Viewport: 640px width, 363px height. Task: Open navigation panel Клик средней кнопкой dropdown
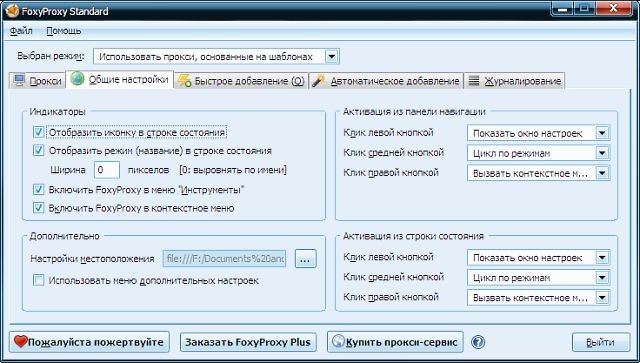(539, 153)
